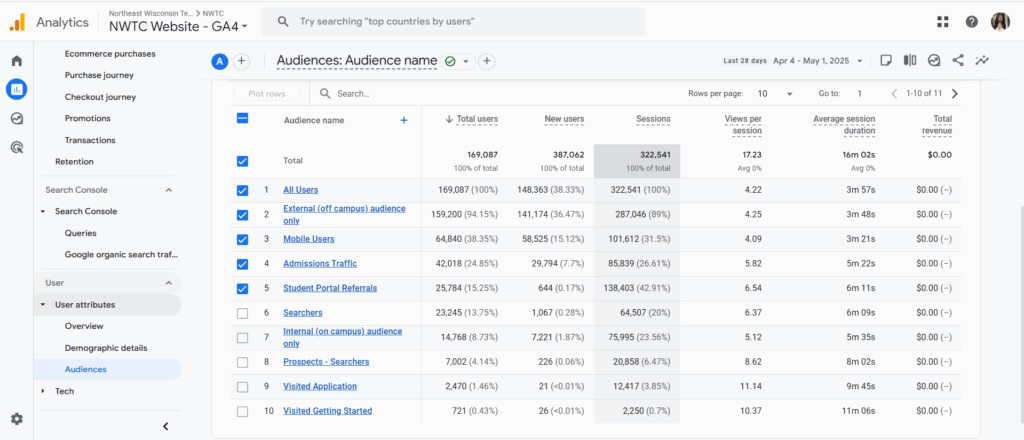1024x440 pixels.
Task: Open the Student Portal Referrals link
Action: pos(330,288)
